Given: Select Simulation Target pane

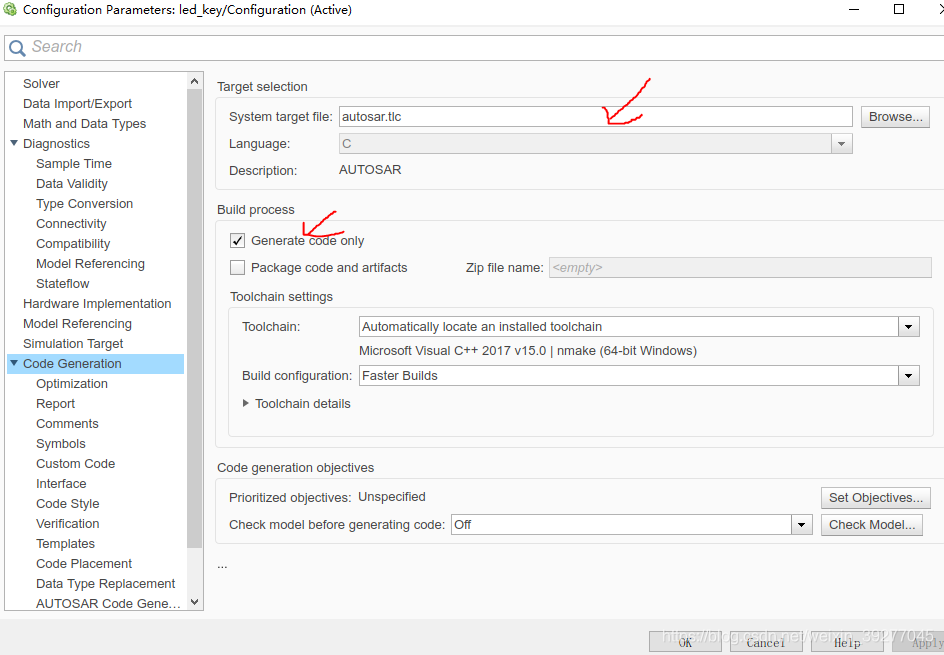Looking at the screenshot, I should [73, 343].
